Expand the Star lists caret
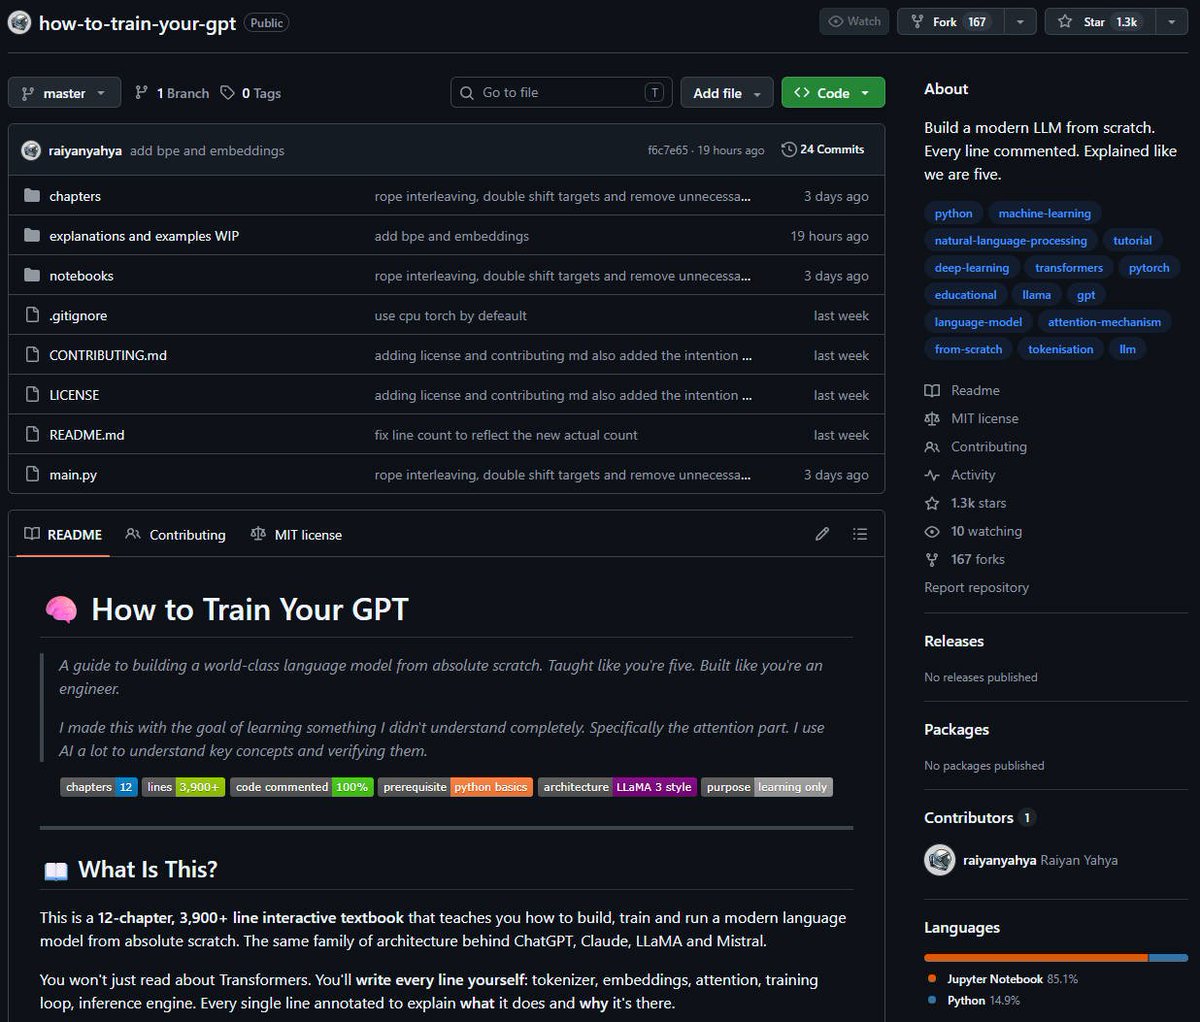The image size is (1200, 1022). click(1171, 21)
